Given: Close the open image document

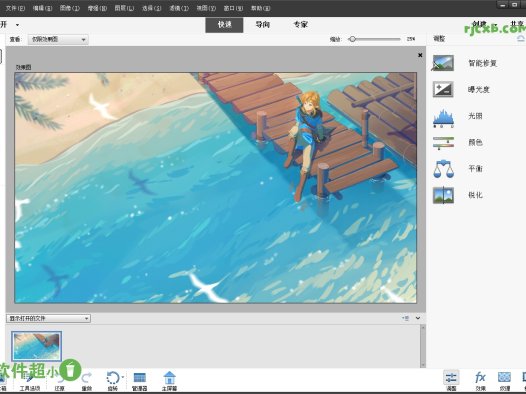Looking at the screenshot, I should (420, 55).
